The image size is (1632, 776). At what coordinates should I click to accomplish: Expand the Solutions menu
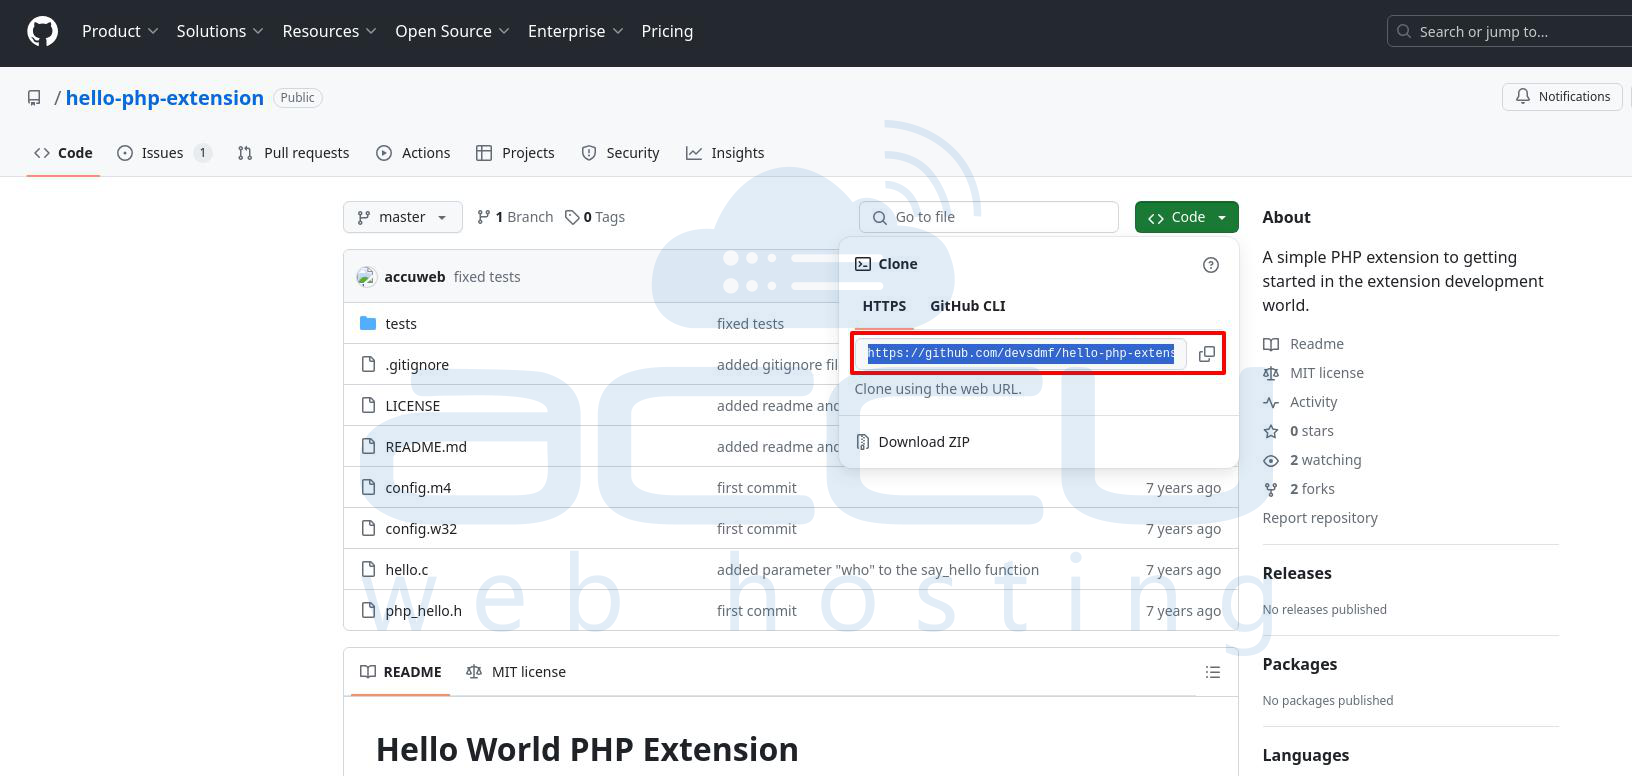pos(220,31)
